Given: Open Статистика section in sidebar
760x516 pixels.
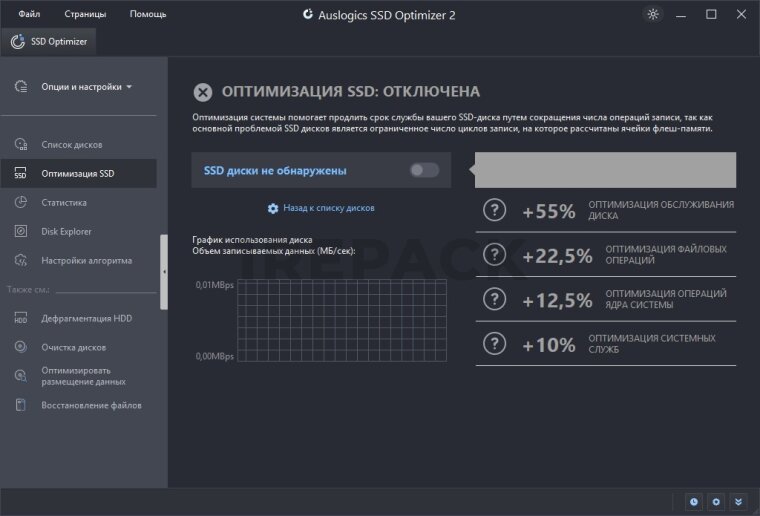Looking at the screenshot, I should click(x=63, y=203).
